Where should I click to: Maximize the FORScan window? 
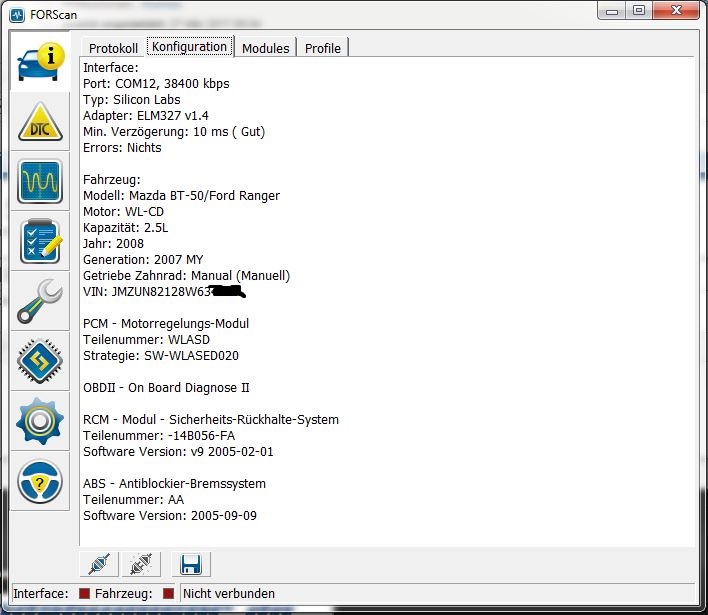click(639, 11)
